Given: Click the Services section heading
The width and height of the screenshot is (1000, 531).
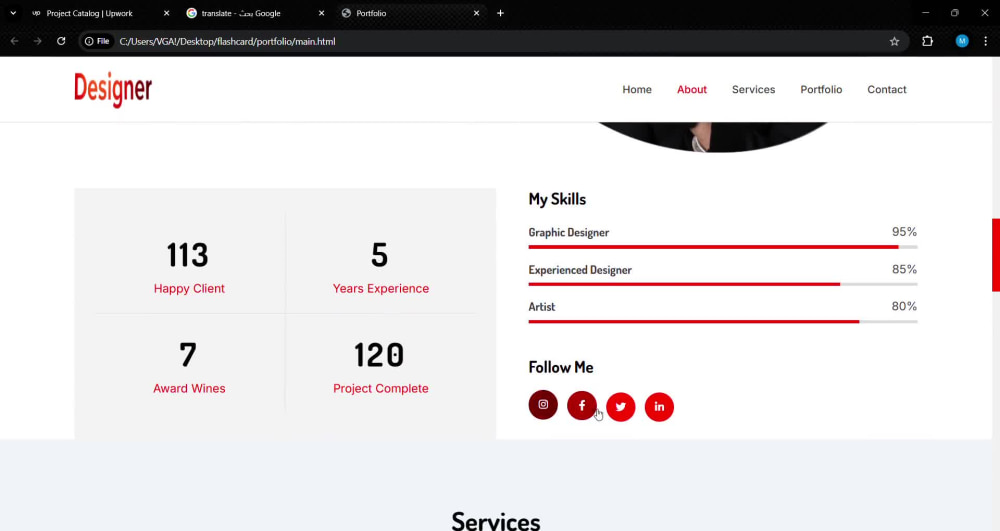Looking at the screenshot, I should [x=496, y=521].
